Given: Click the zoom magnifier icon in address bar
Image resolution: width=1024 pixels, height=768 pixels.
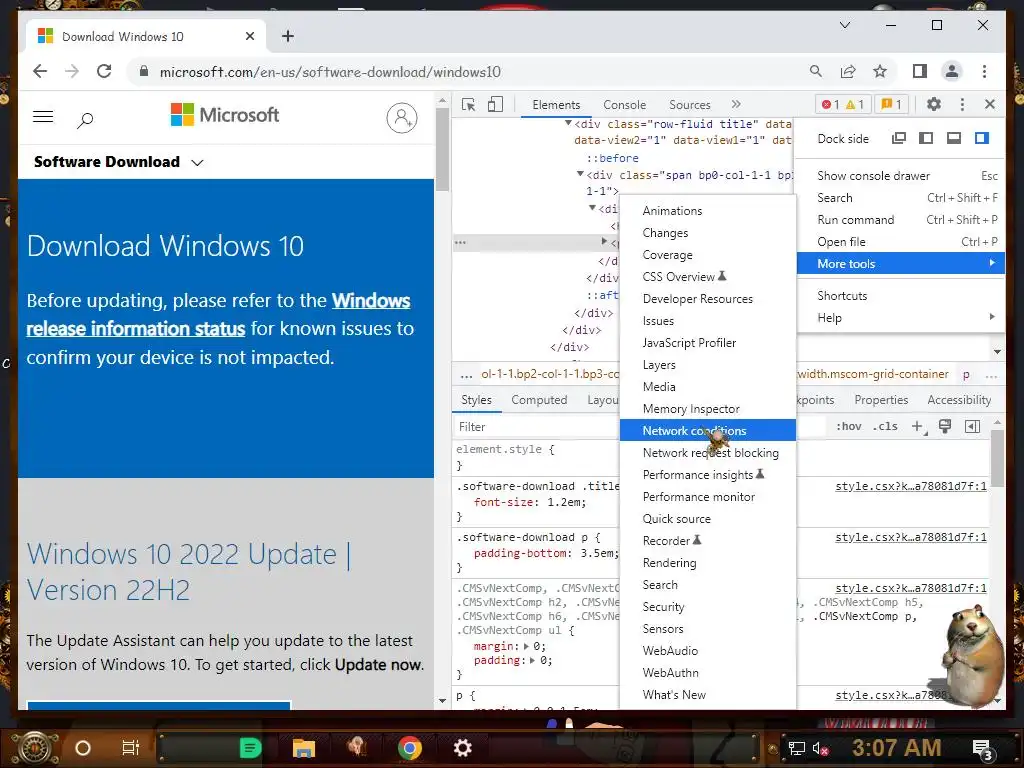Looking at the screenshot, I should tap(816, 71).
